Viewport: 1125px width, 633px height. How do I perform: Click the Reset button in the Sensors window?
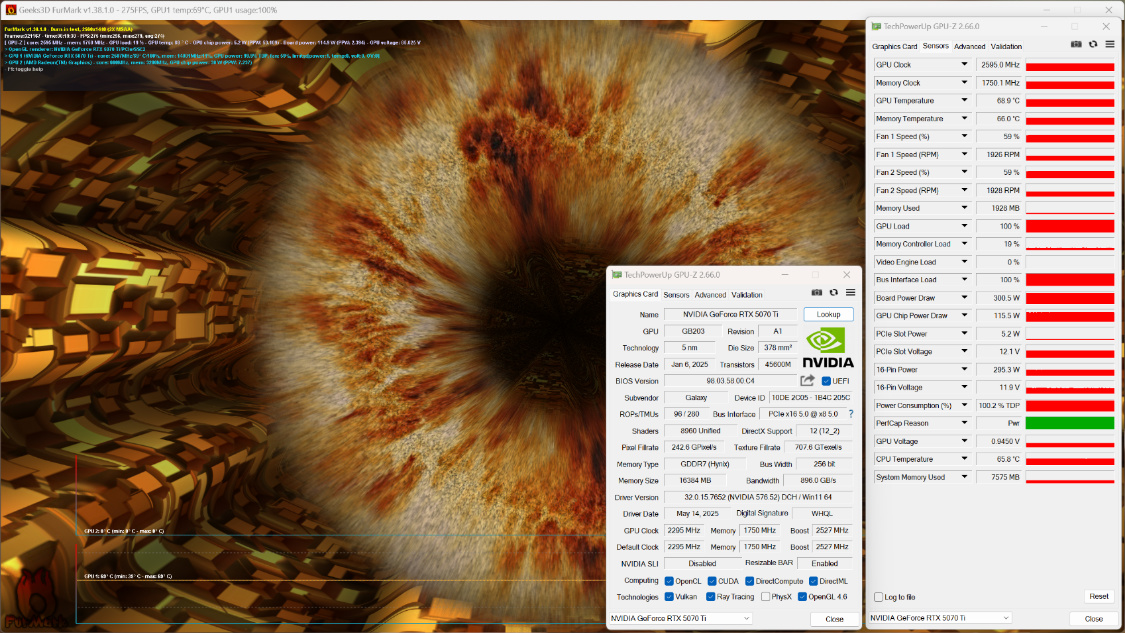pos(1098,596)
